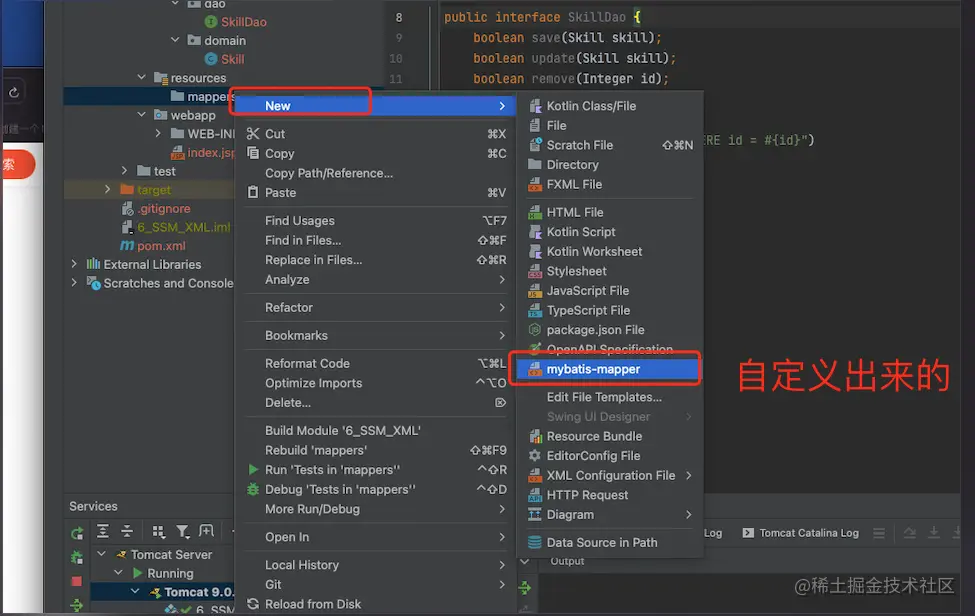
Task: Click the FXML File icon
Action: [535, 185]
